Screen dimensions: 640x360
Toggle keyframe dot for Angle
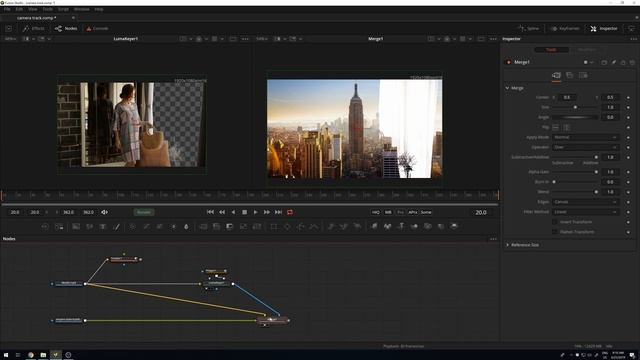click(628, 118)
